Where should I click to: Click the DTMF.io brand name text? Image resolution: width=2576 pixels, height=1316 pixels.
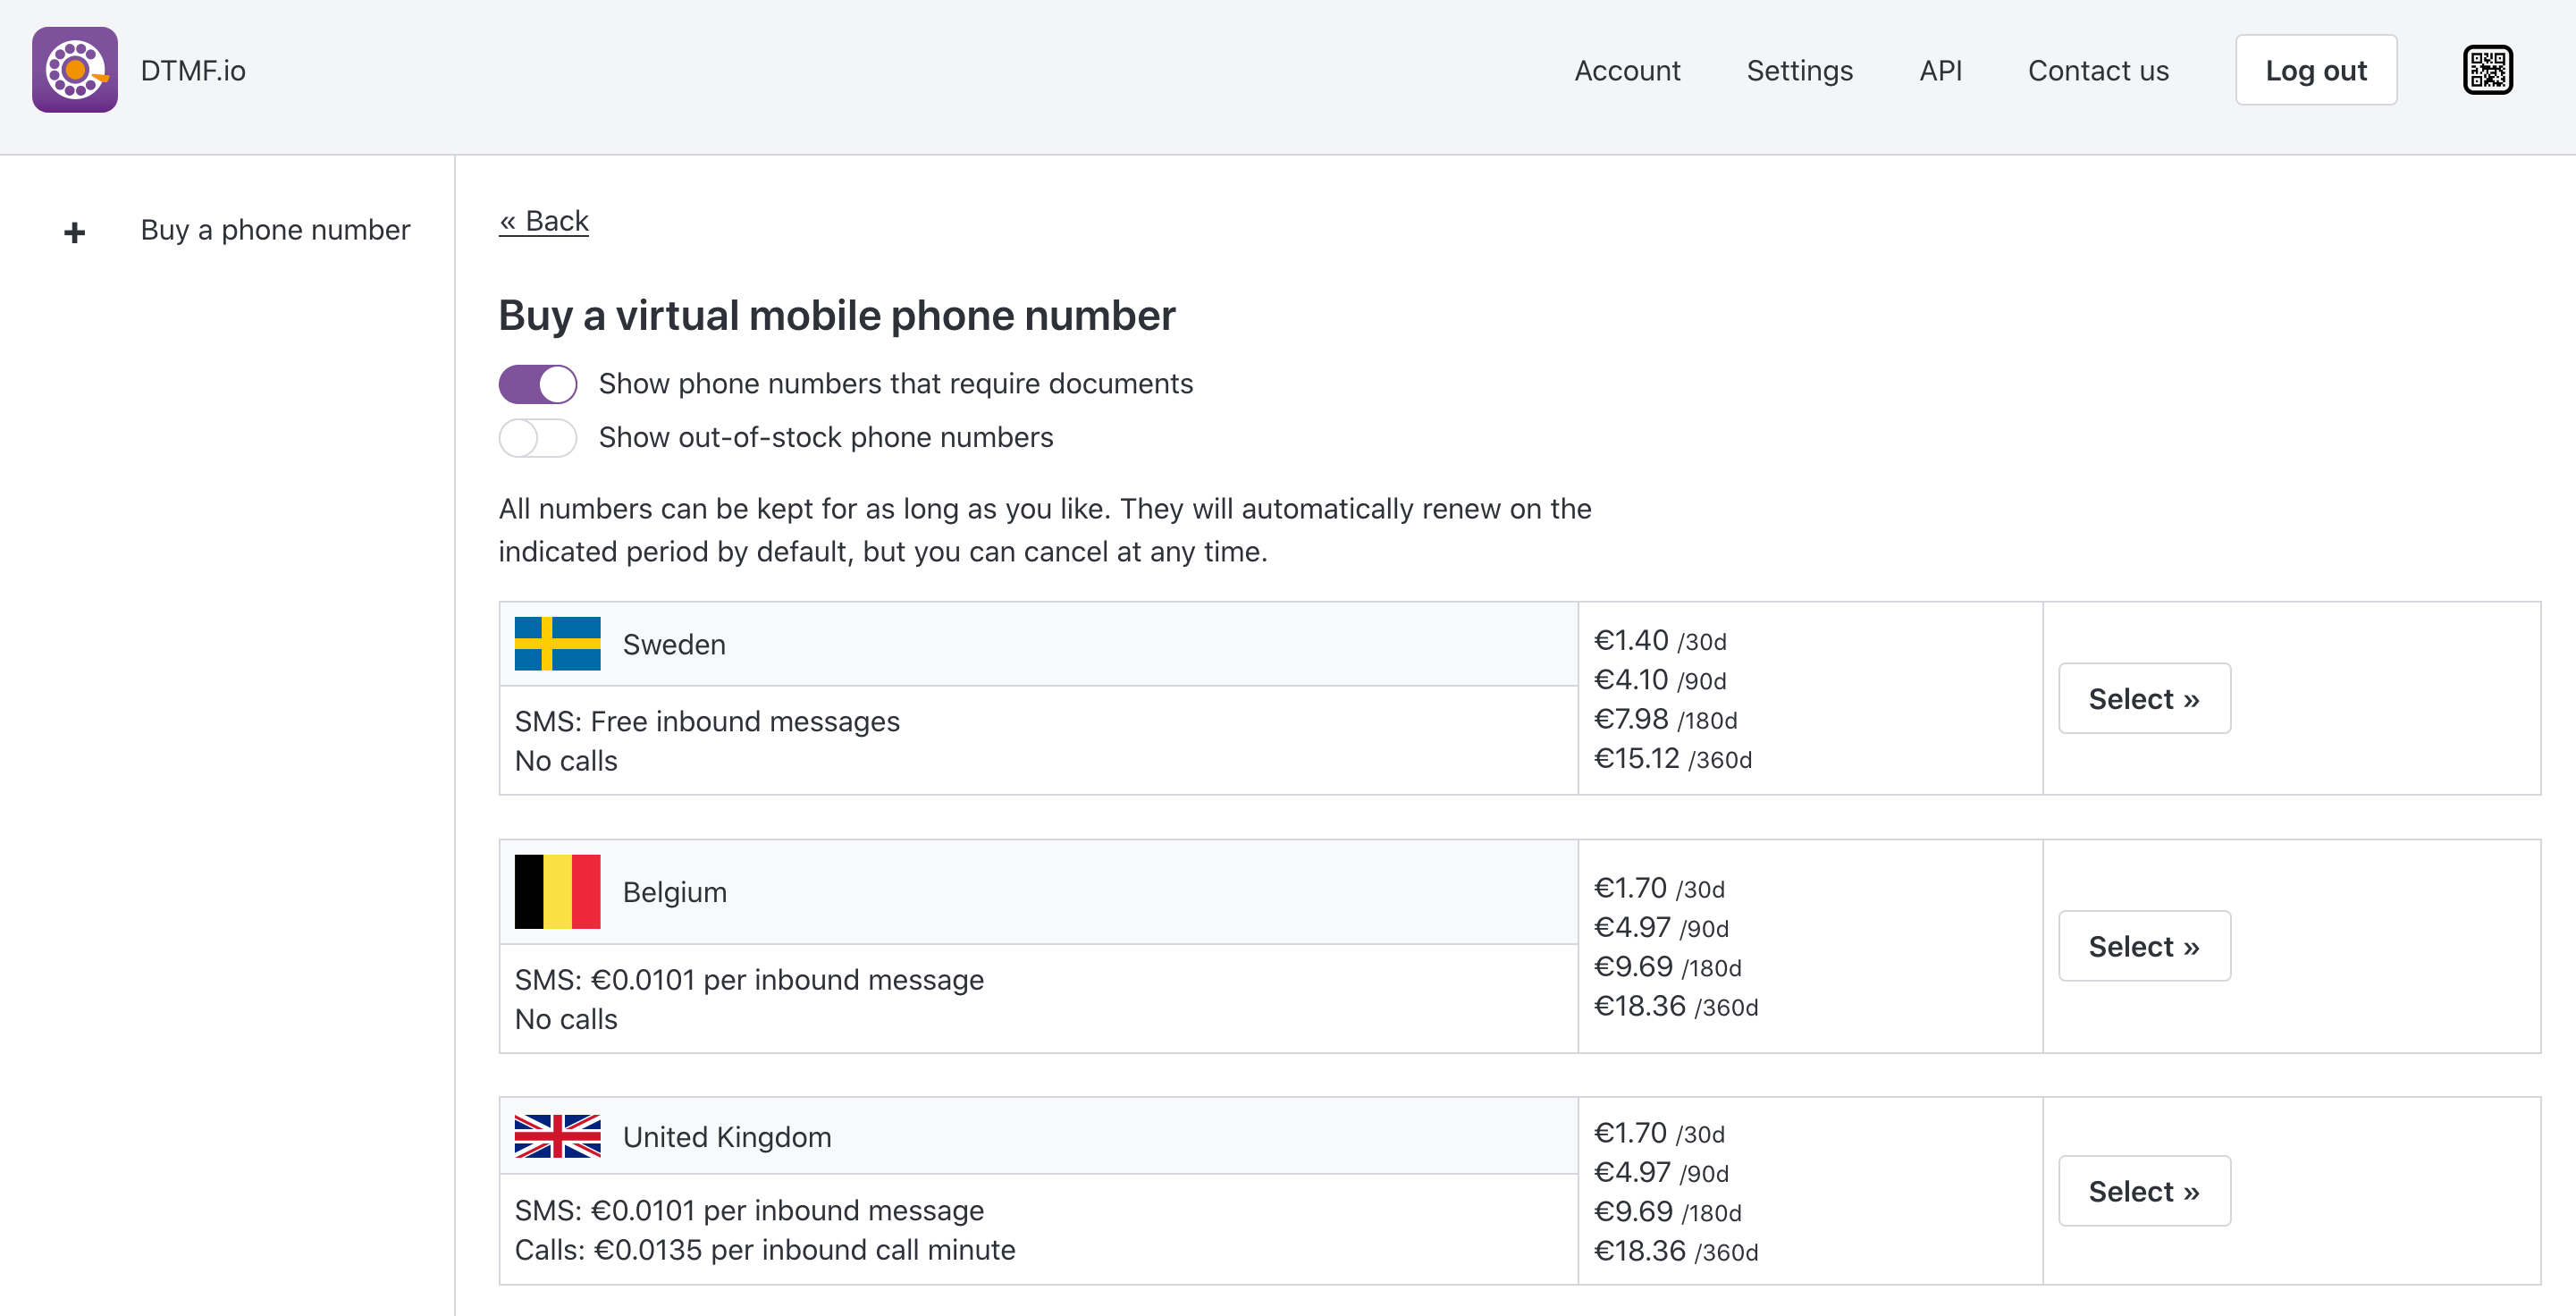pos(193,71)
